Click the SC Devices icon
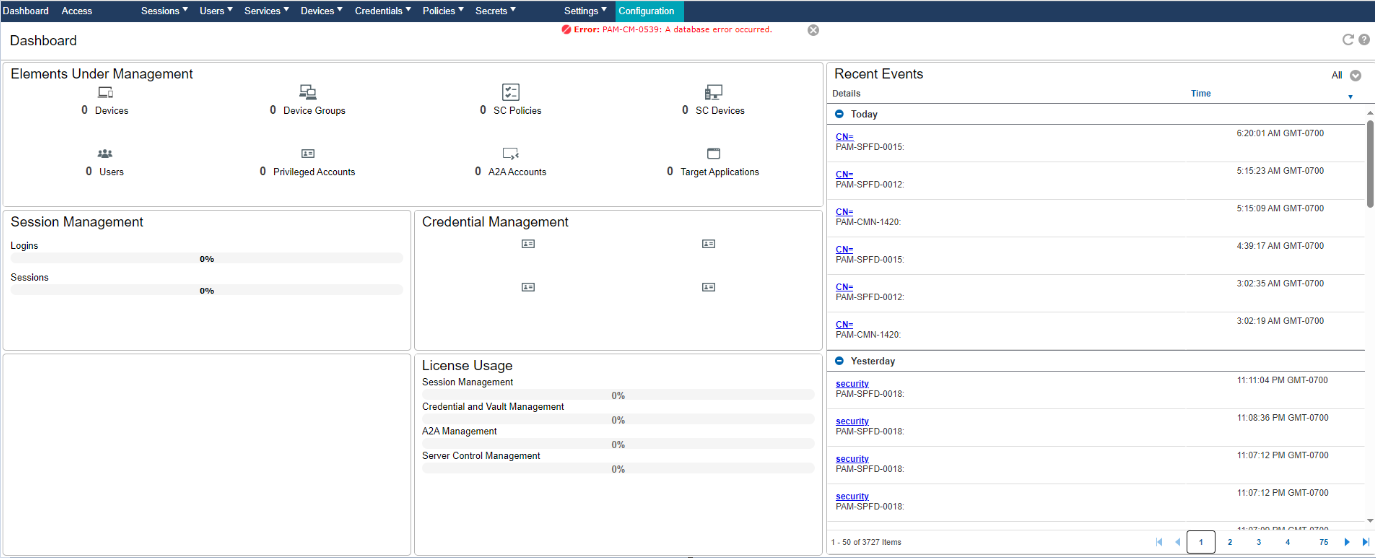Viewport: 1376px width, 558px height. [713, 93]
